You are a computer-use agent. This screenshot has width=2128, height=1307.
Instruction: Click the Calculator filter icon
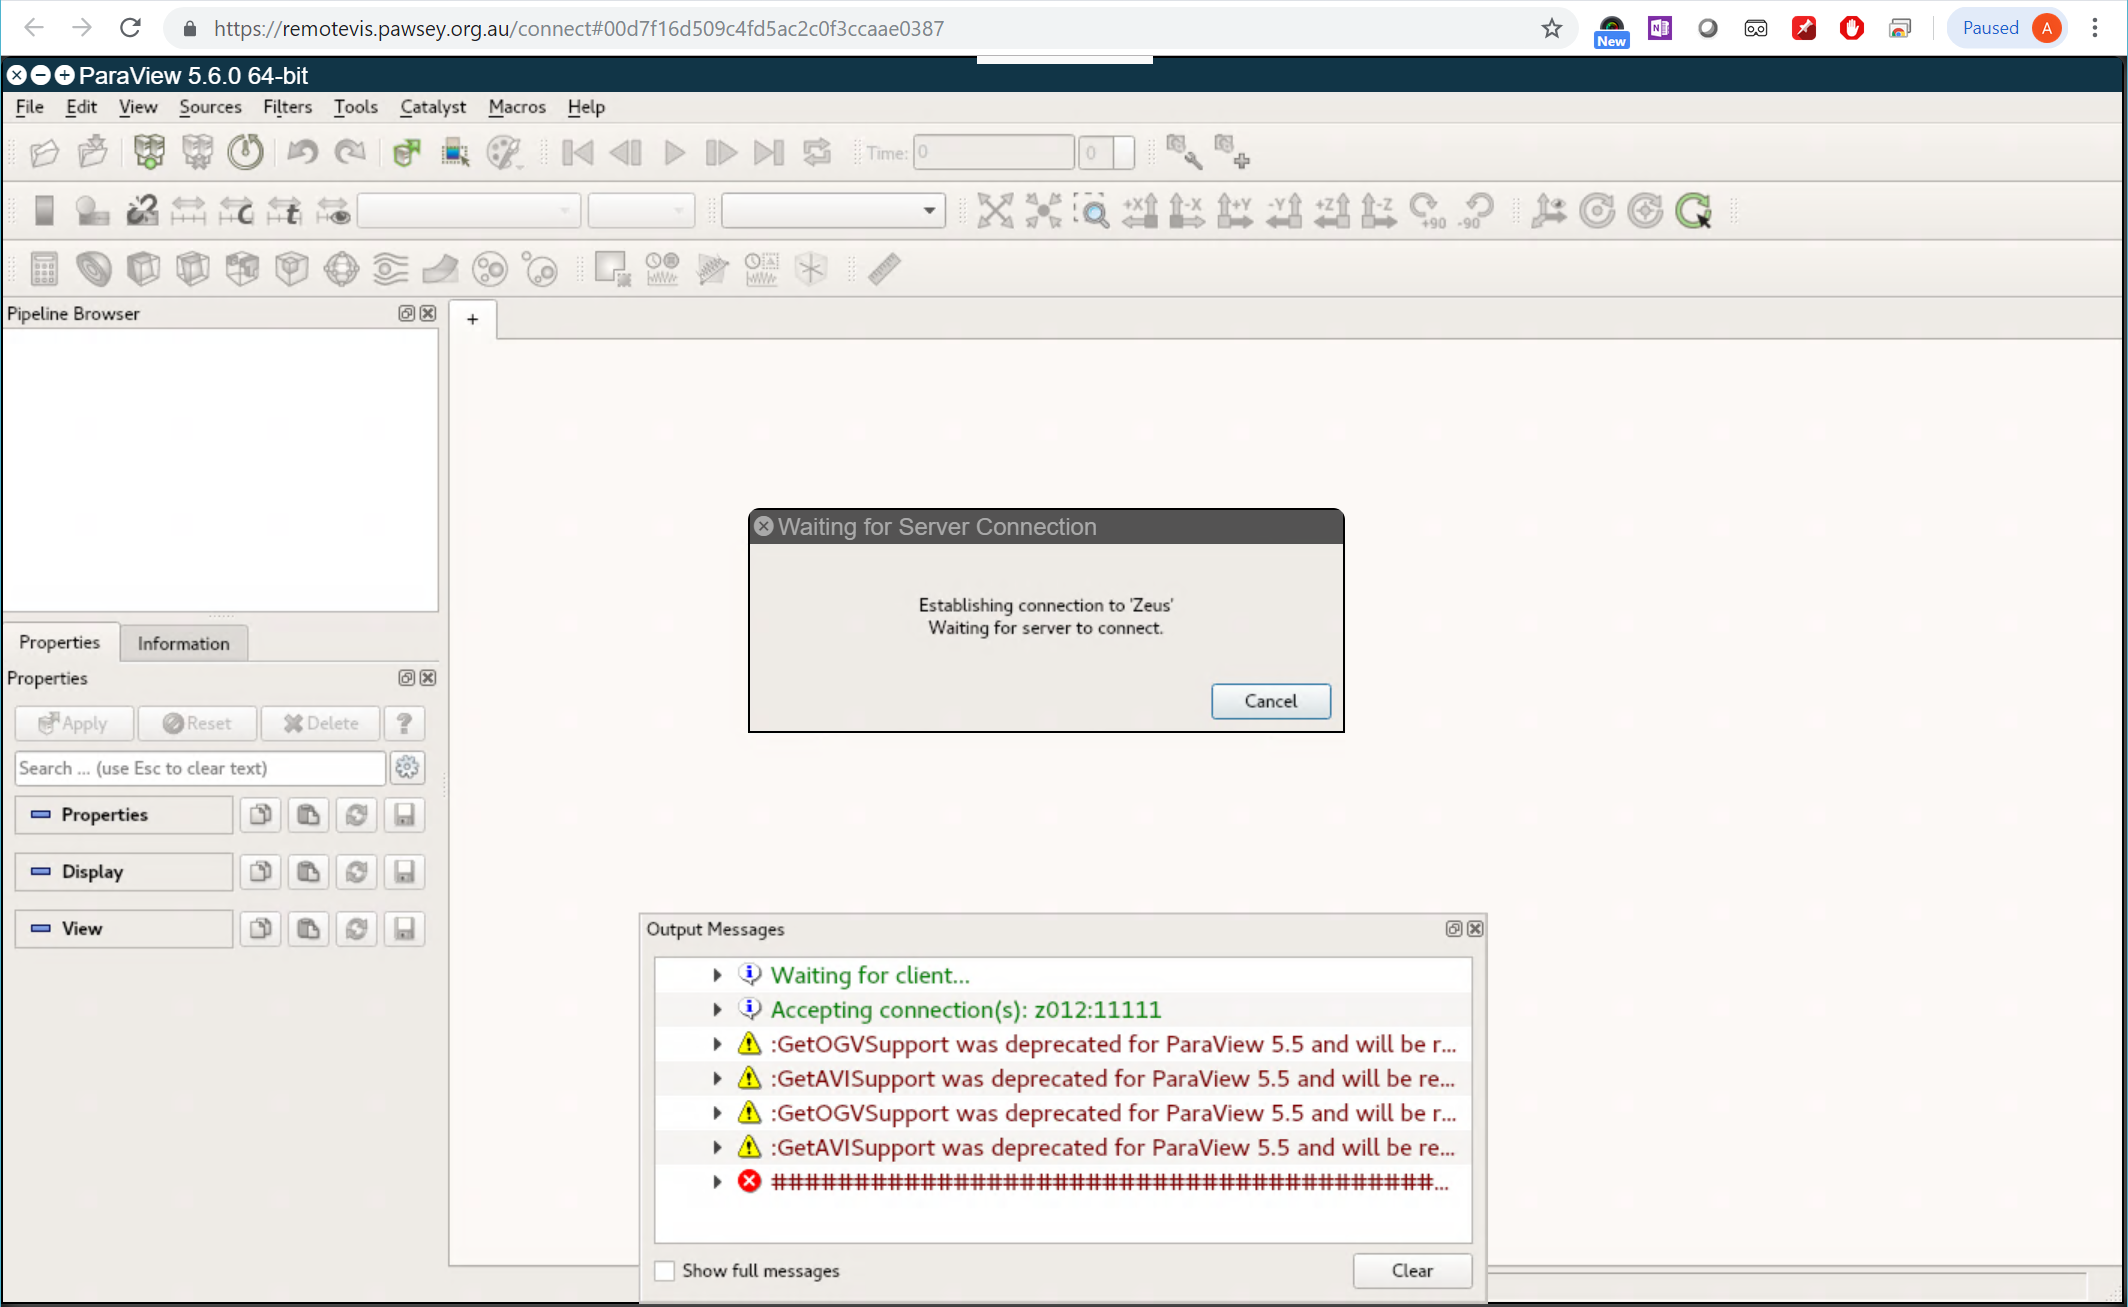[44, 268]
